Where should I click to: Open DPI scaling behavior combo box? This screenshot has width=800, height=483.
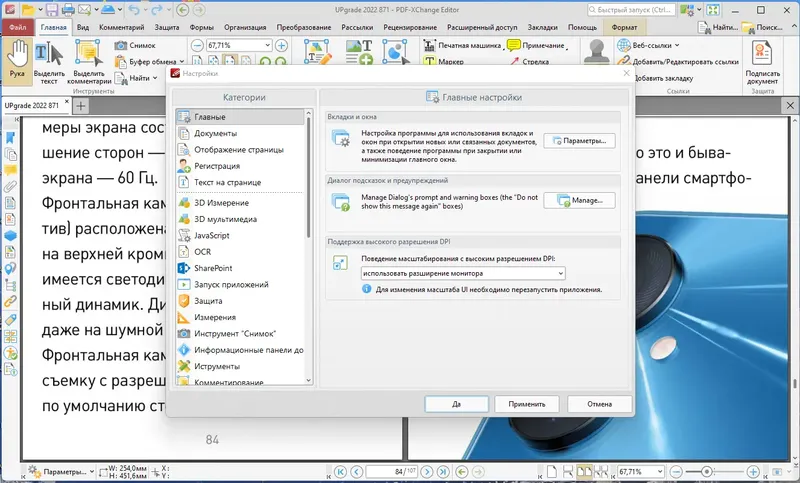pos(463,273)
